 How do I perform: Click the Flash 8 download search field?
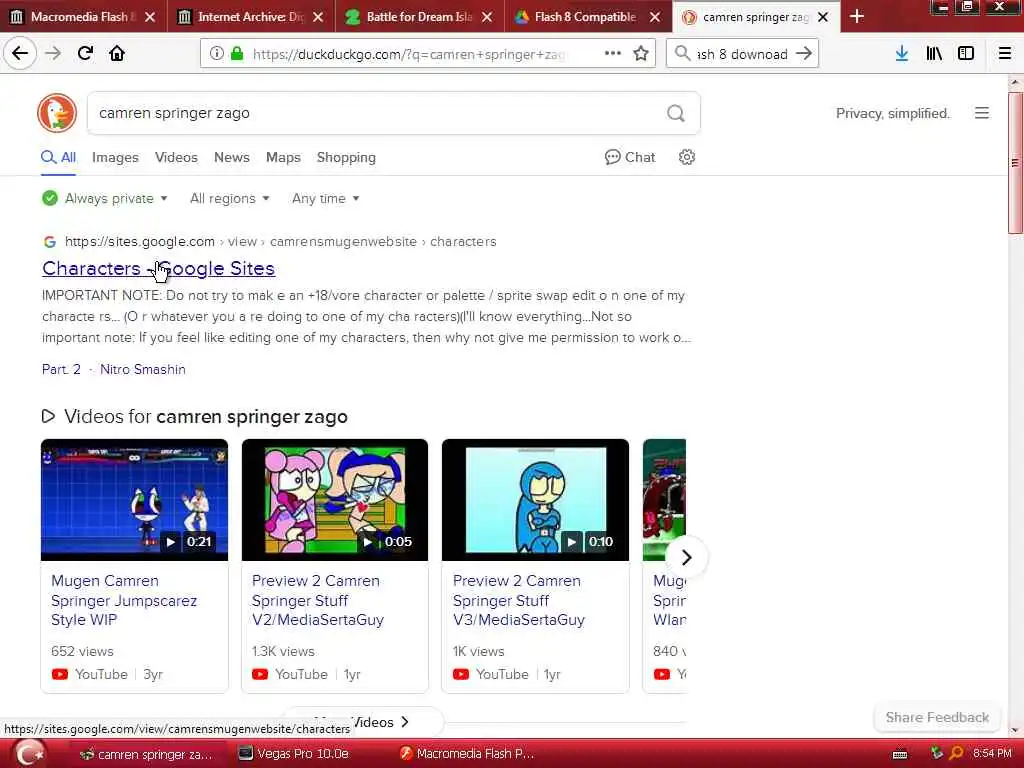click(742, 54)
